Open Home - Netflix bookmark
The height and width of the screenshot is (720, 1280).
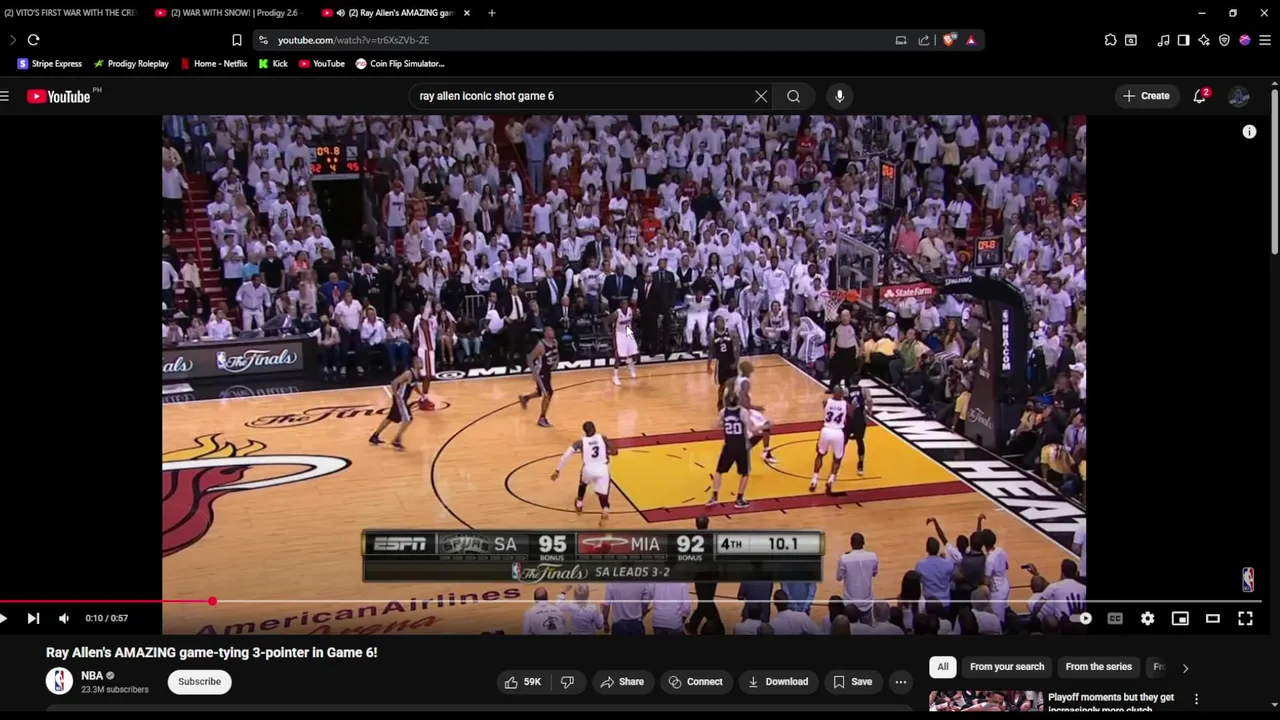click(x=214, y=63)
